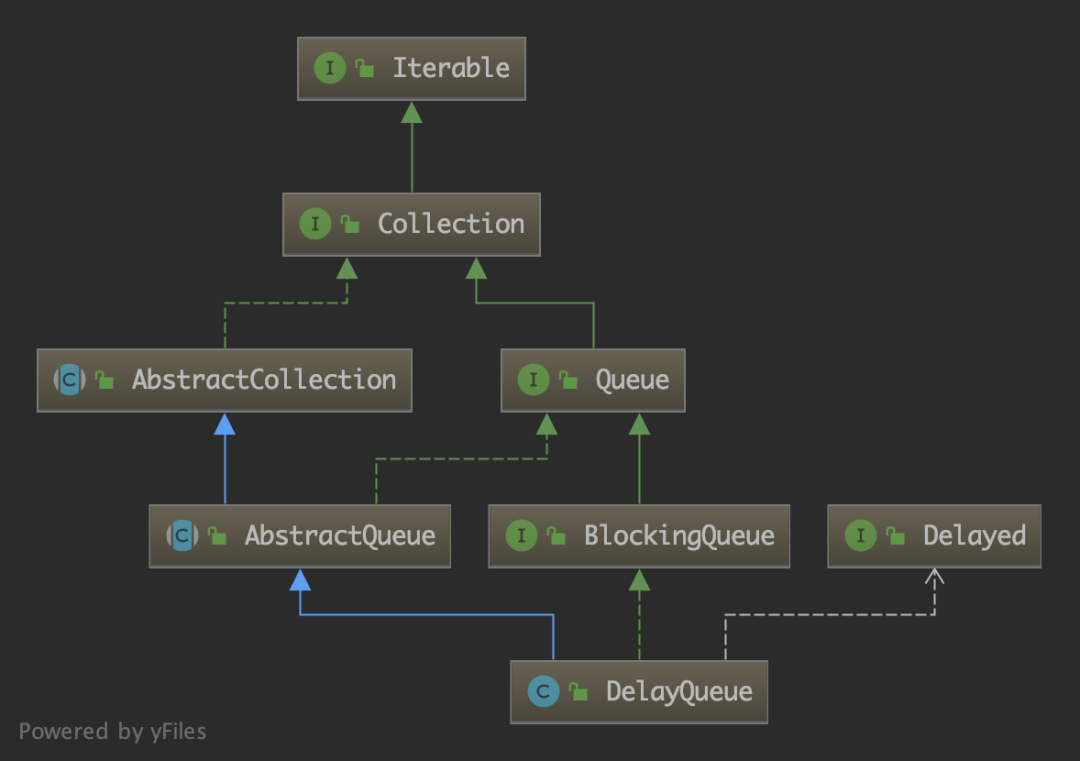The height and width of the screenshot is (761, 1080).
Task: Click the green unlock icon on Iterable
Action: (x=364, y=67)
